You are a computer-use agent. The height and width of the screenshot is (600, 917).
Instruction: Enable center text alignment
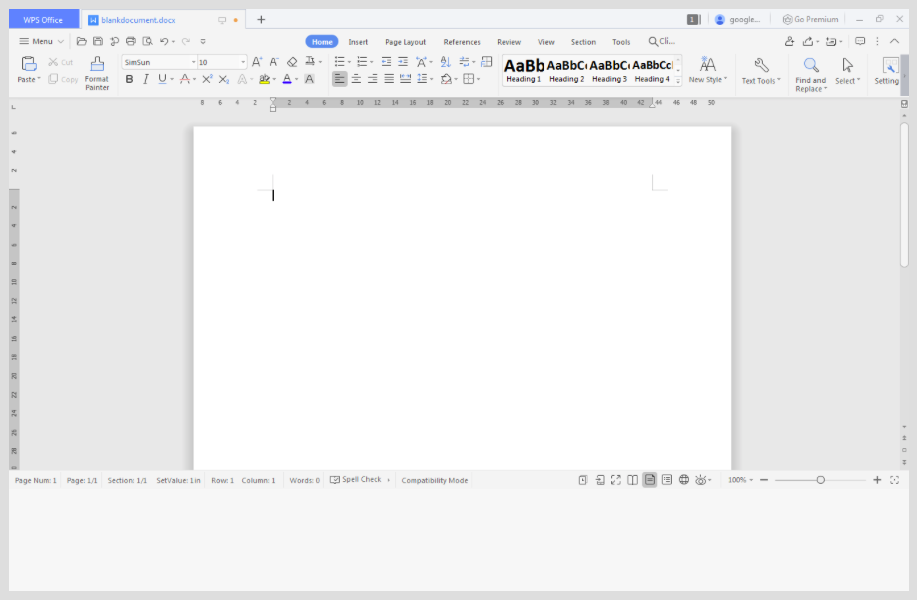[356, 79]
